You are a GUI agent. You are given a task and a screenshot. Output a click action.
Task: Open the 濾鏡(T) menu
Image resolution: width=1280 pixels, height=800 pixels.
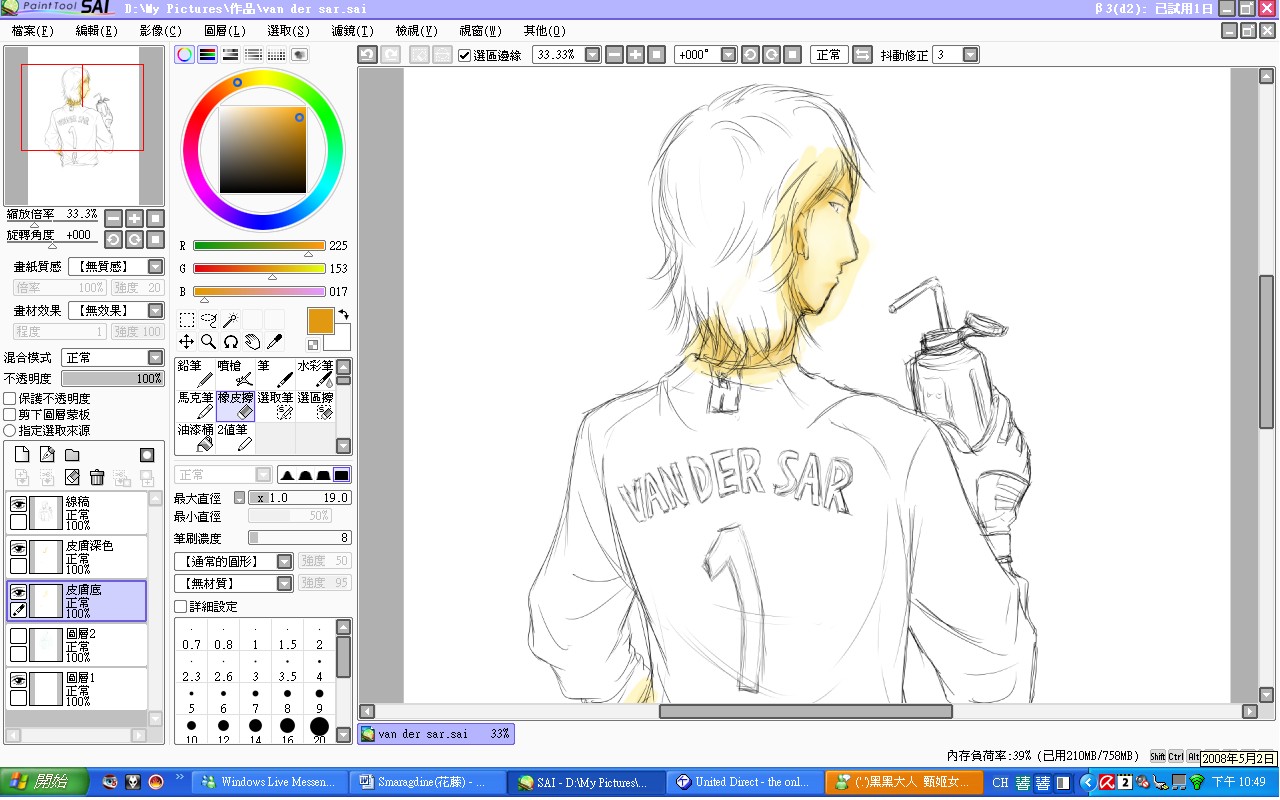[352, 31]
